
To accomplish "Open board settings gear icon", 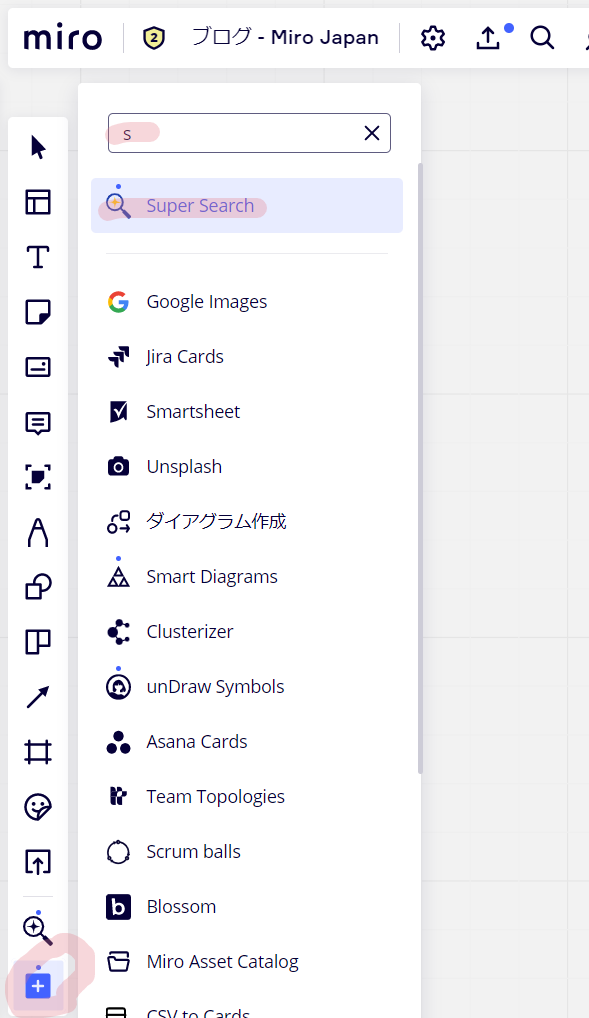I will [x=433, y=38].
